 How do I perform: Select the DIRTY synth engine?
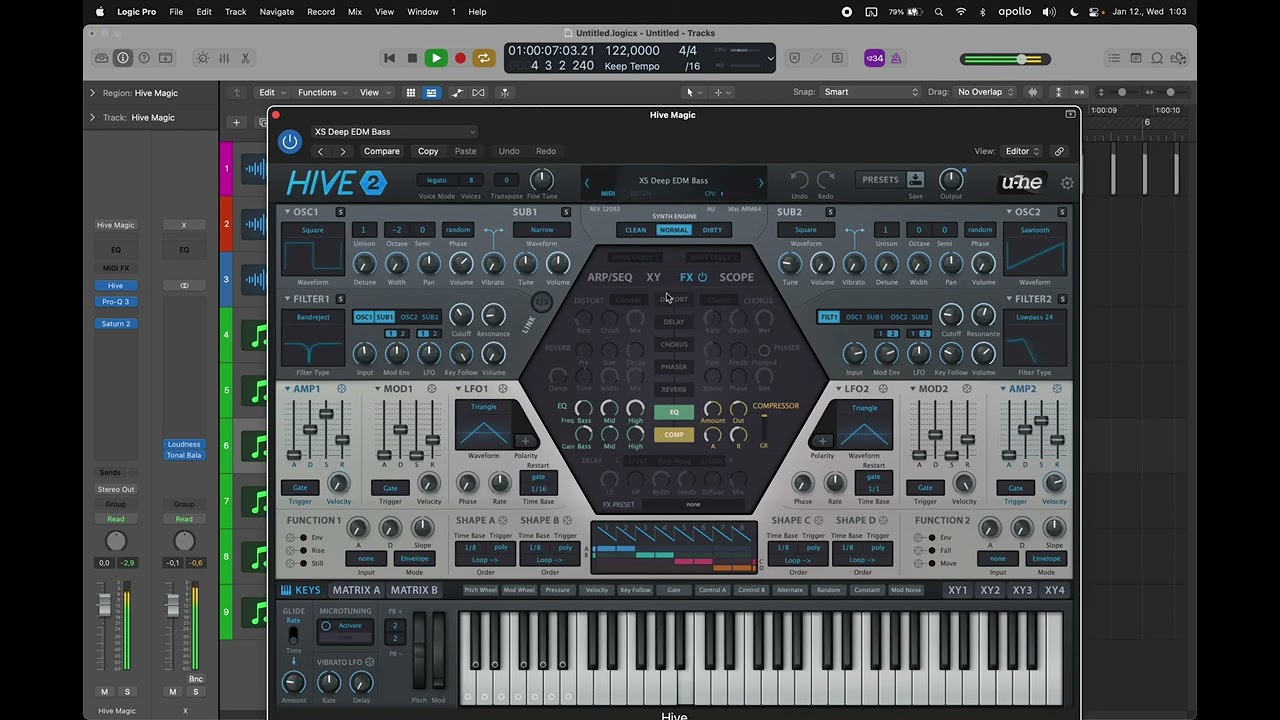712,230
